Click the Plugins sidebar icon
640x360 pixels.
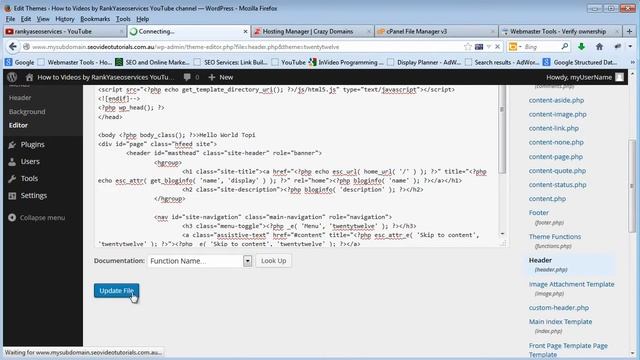12,144
